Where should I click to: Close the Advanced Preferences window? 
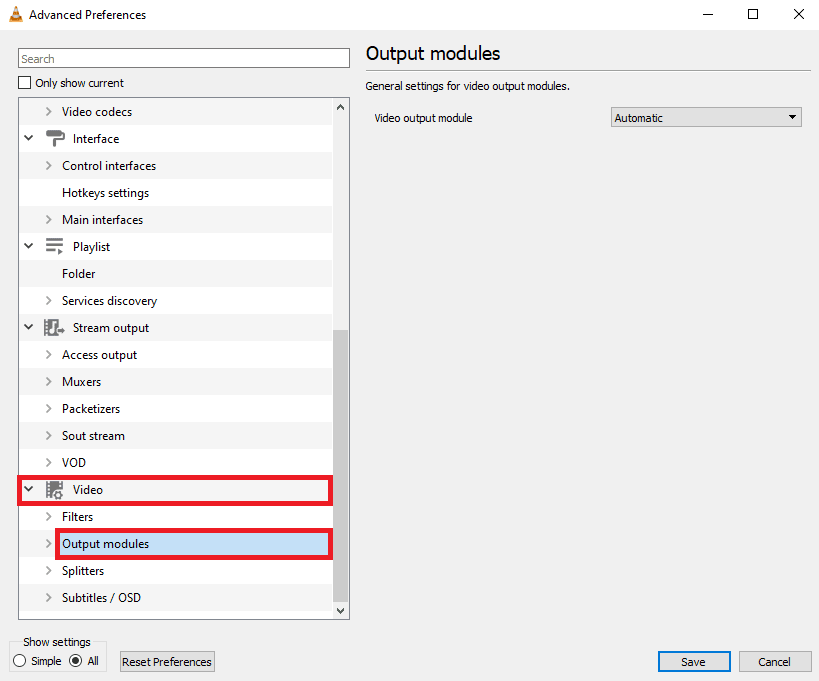point(799,14)
